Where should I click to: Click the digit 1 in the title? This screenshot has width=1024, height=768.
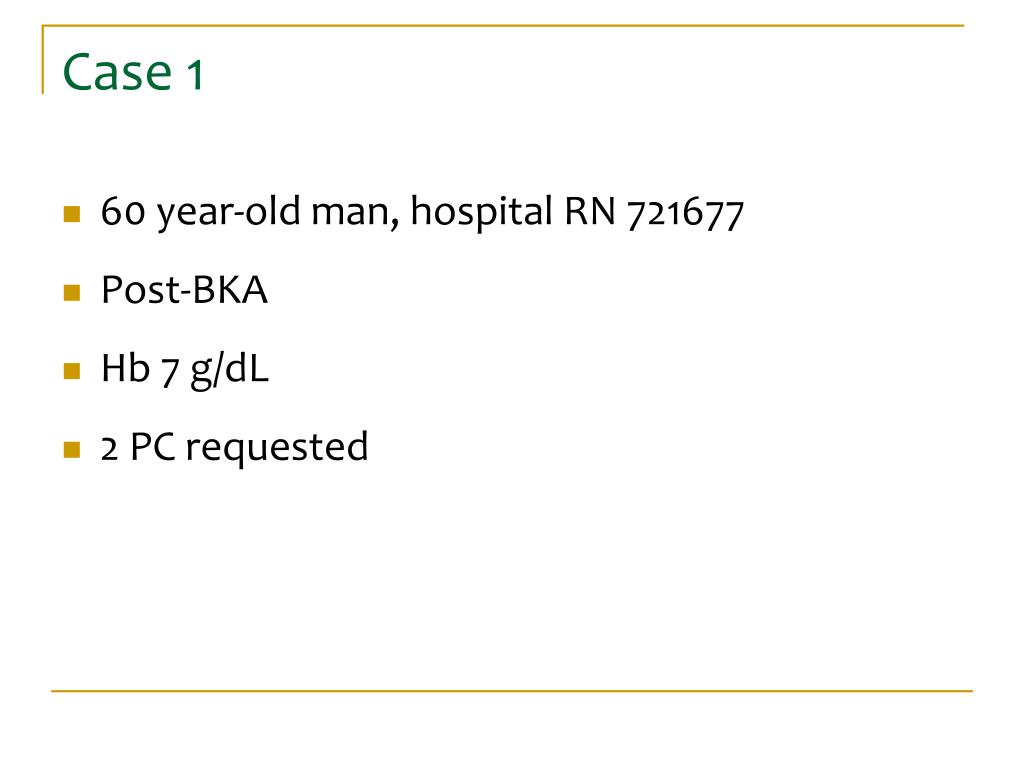(195, 74)
